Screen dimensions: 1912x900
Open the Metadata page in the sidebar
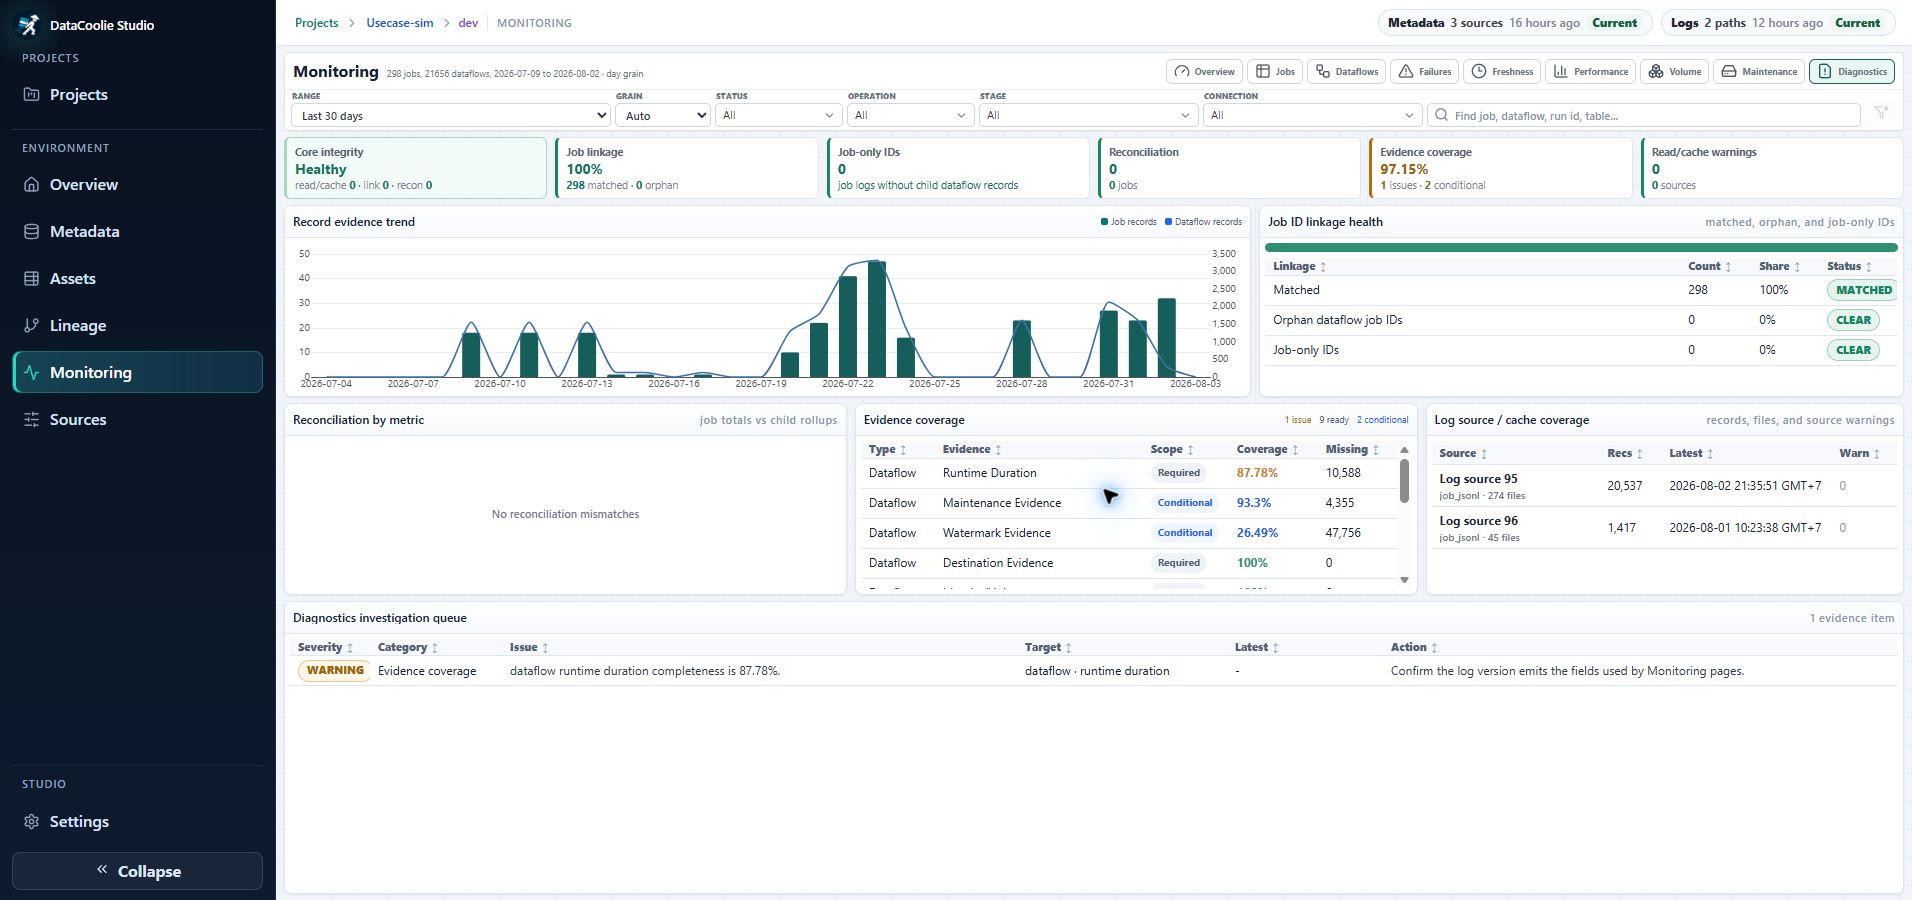point(137,232)
